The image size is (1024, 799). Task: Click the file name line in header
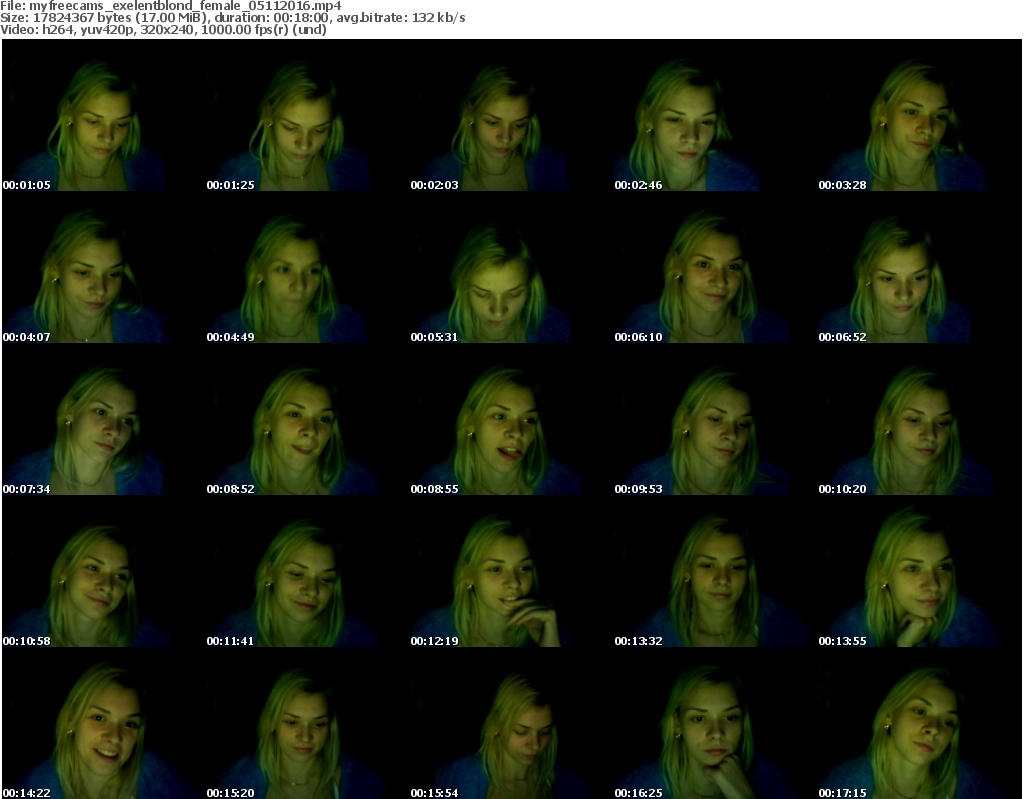[x=170, y=6]
